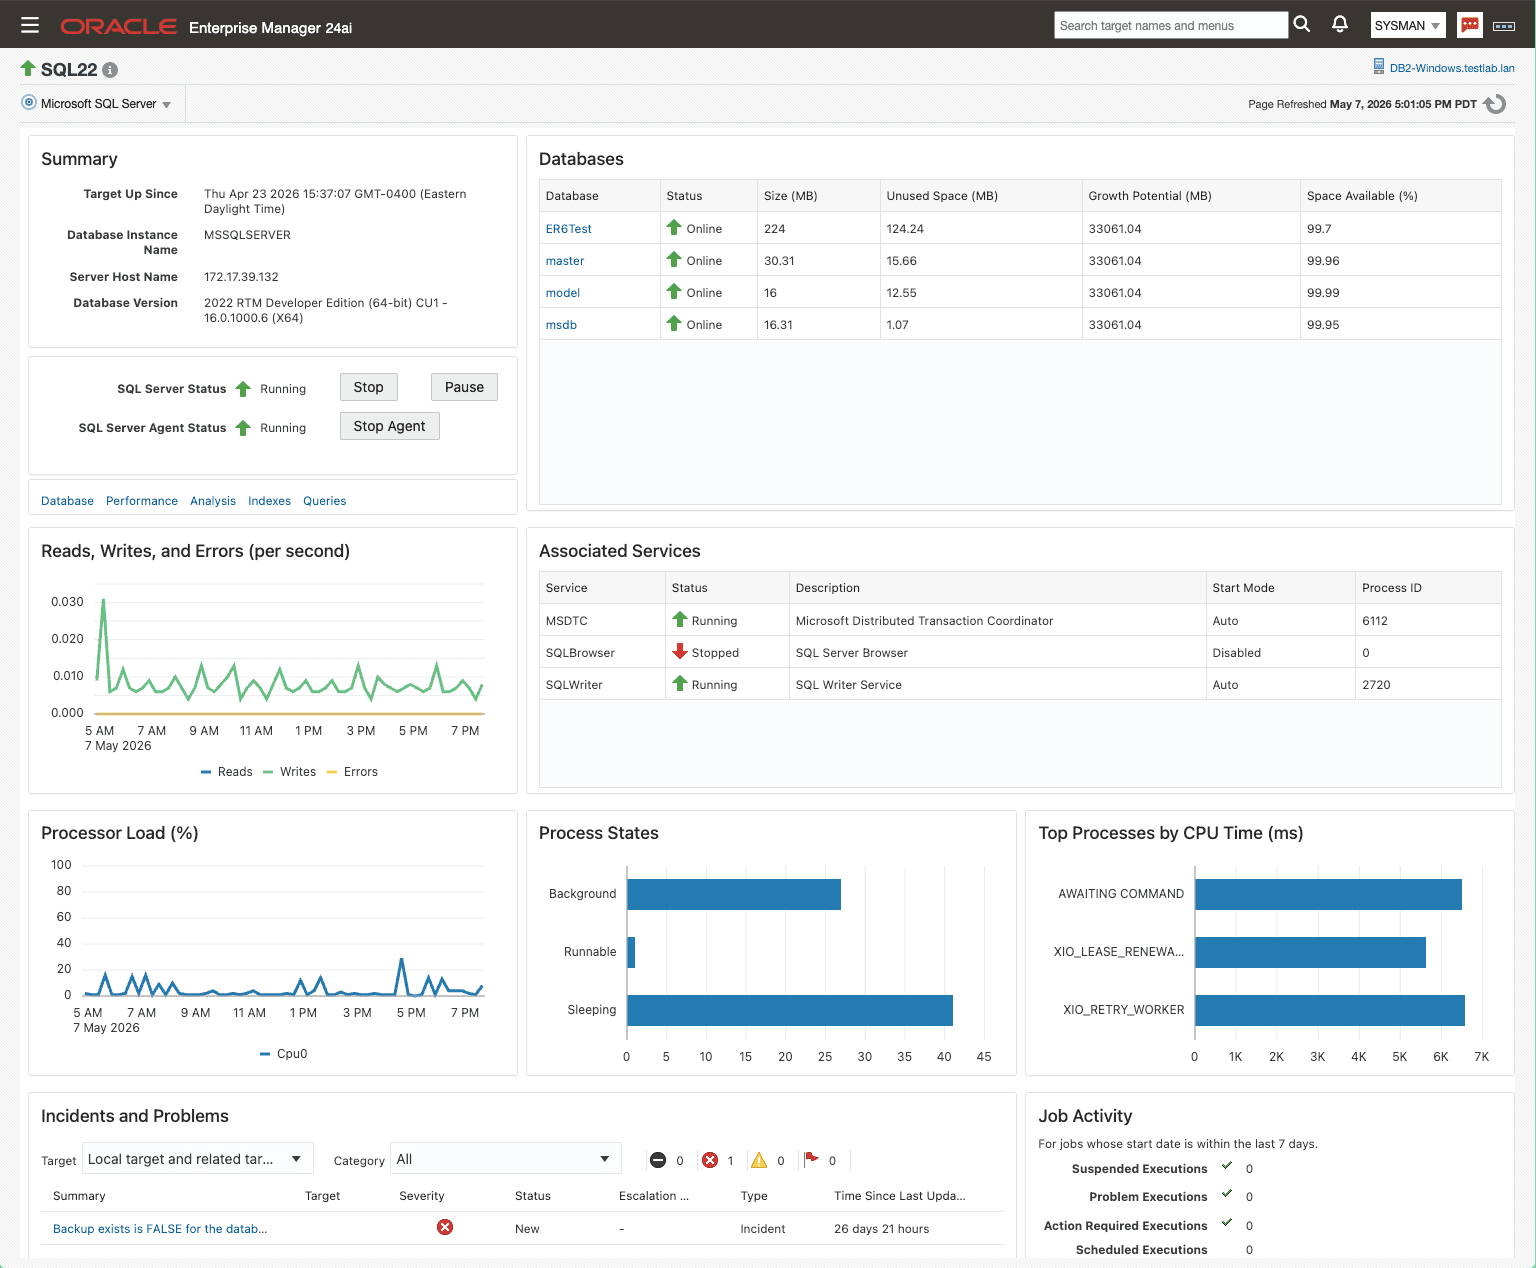Open the master database link

[x=565, y=261]
